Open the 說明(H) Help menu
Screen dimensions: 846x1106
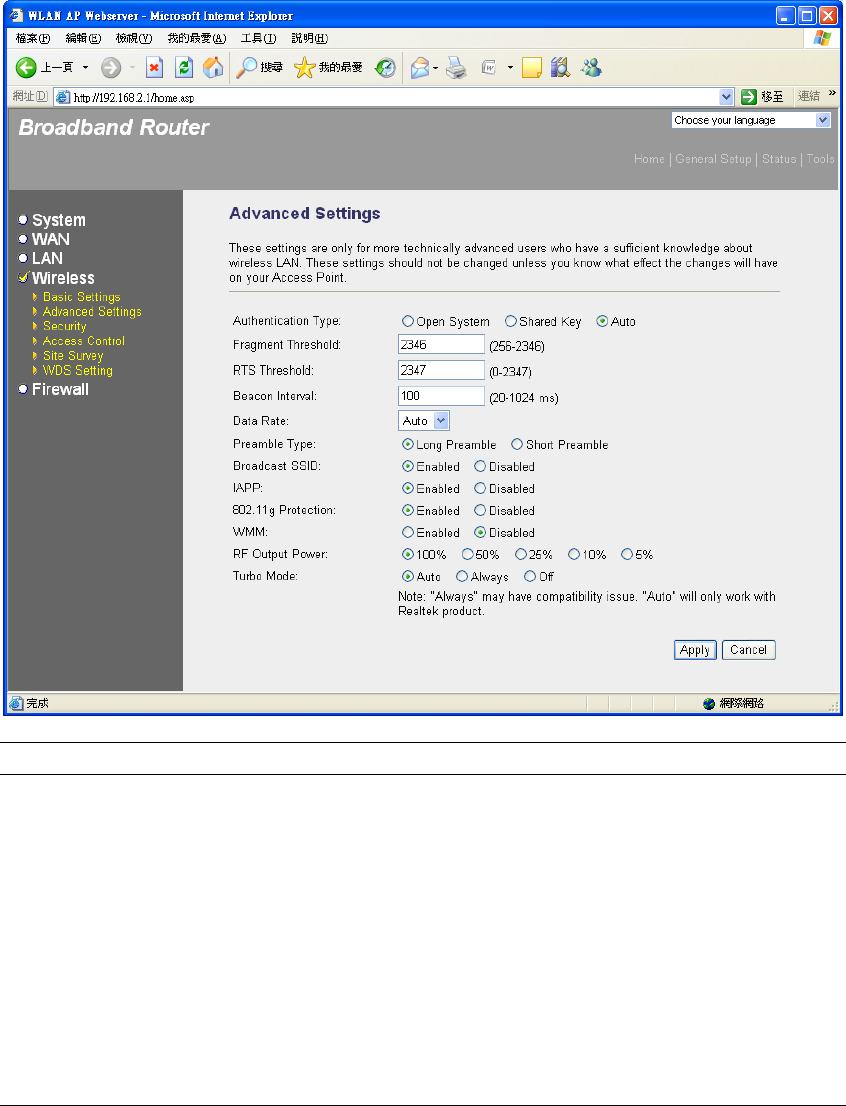pyautogui.click(x=310, y=39)
